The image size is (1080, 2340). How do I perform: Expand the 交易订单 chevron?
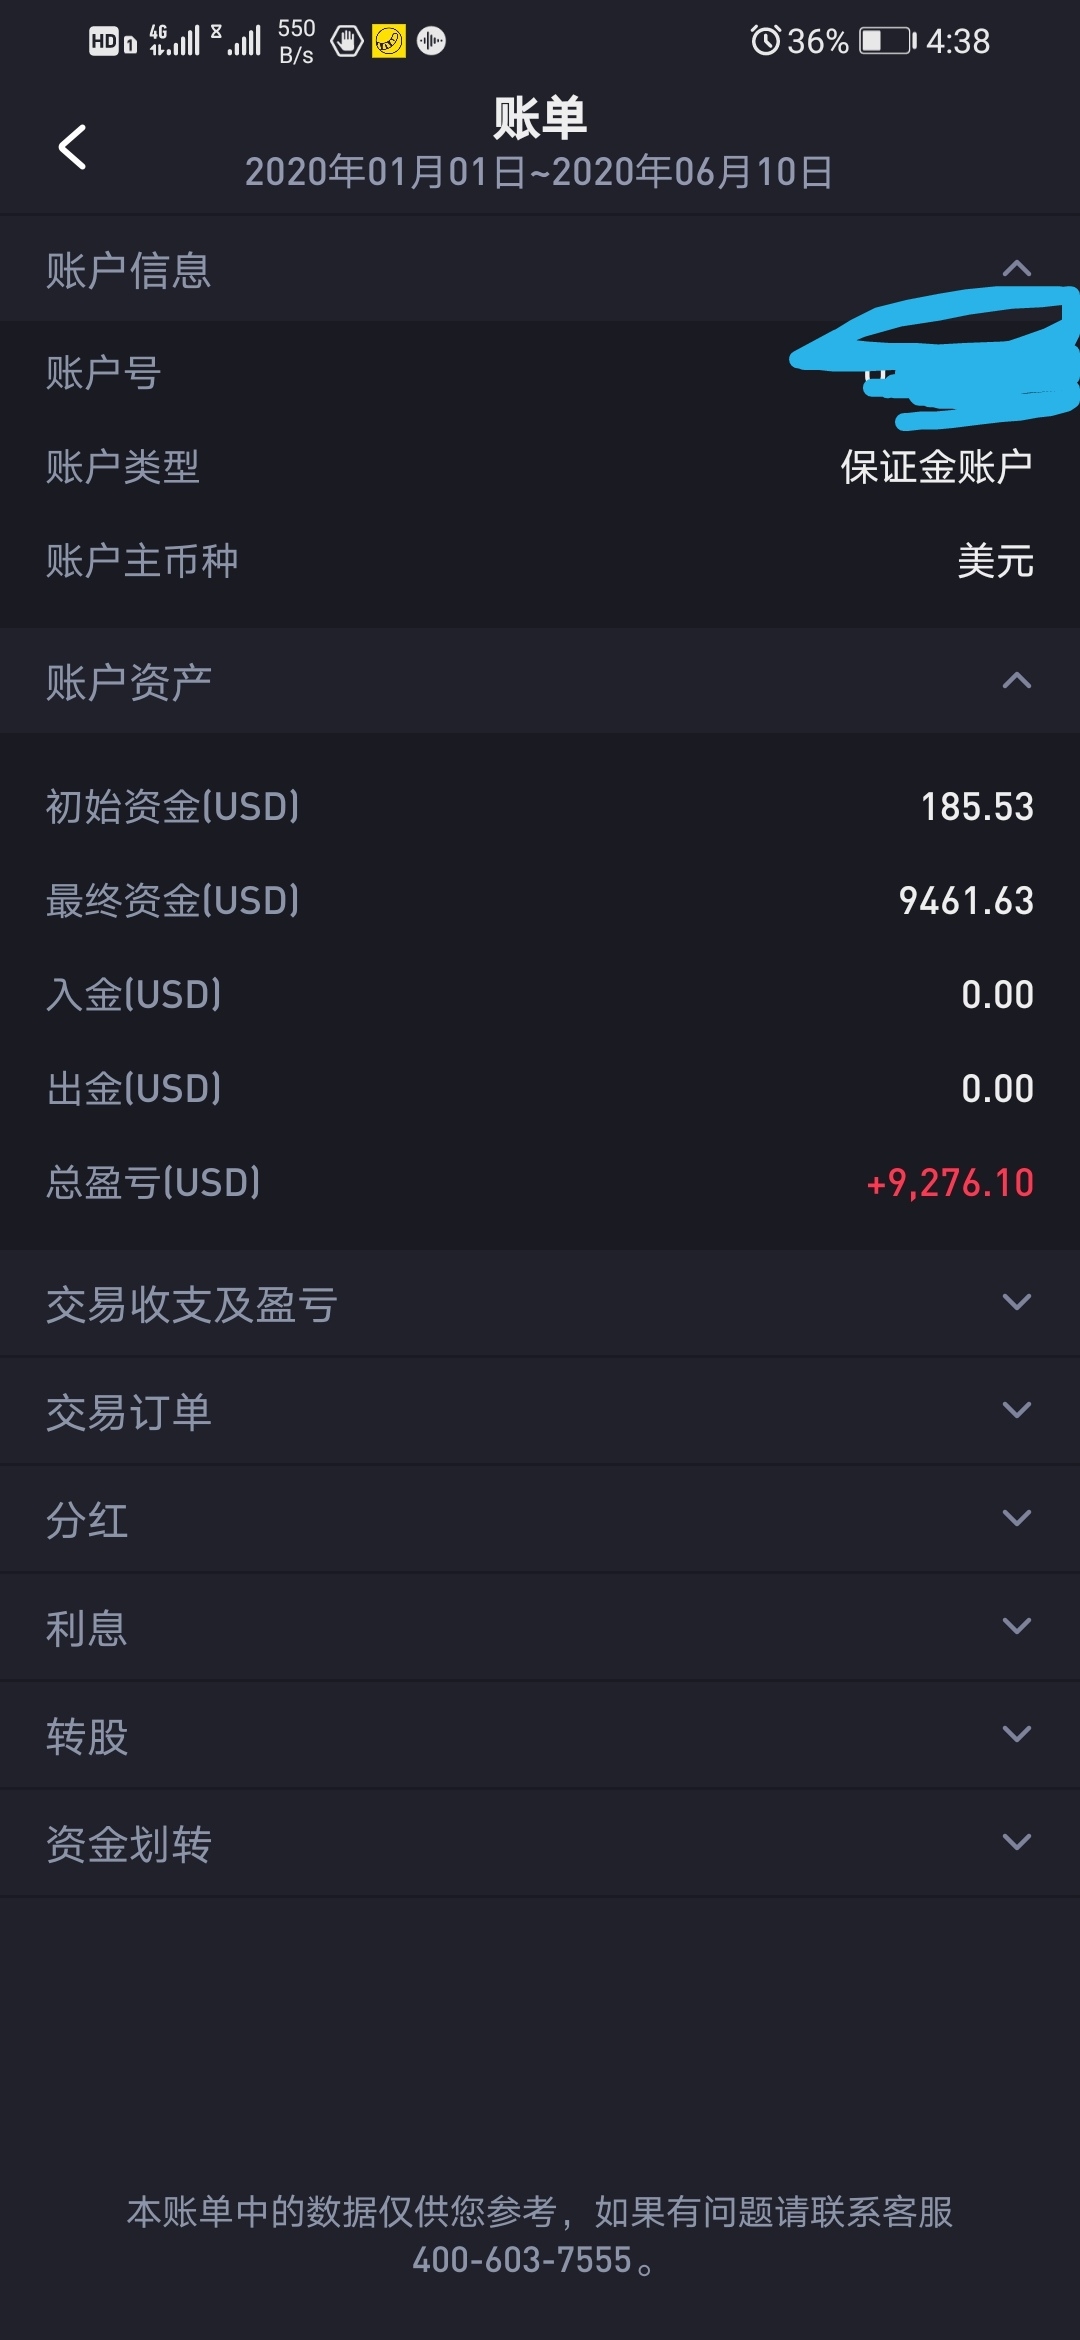click(1016, 1410)
